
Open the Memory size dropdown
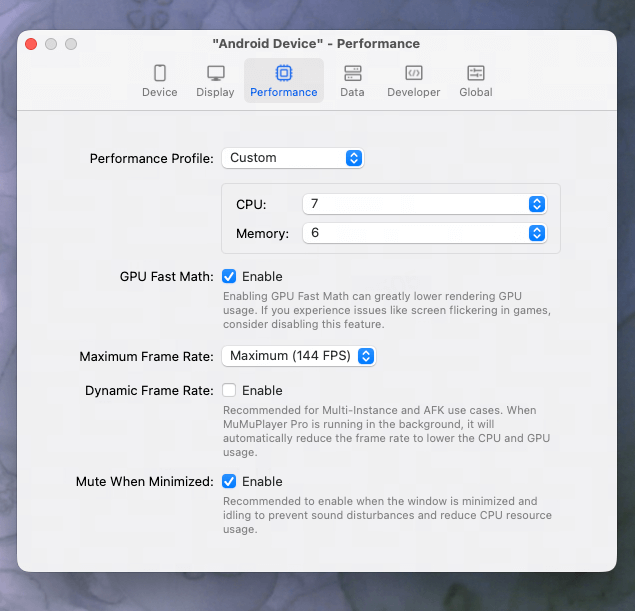point(424,233)
